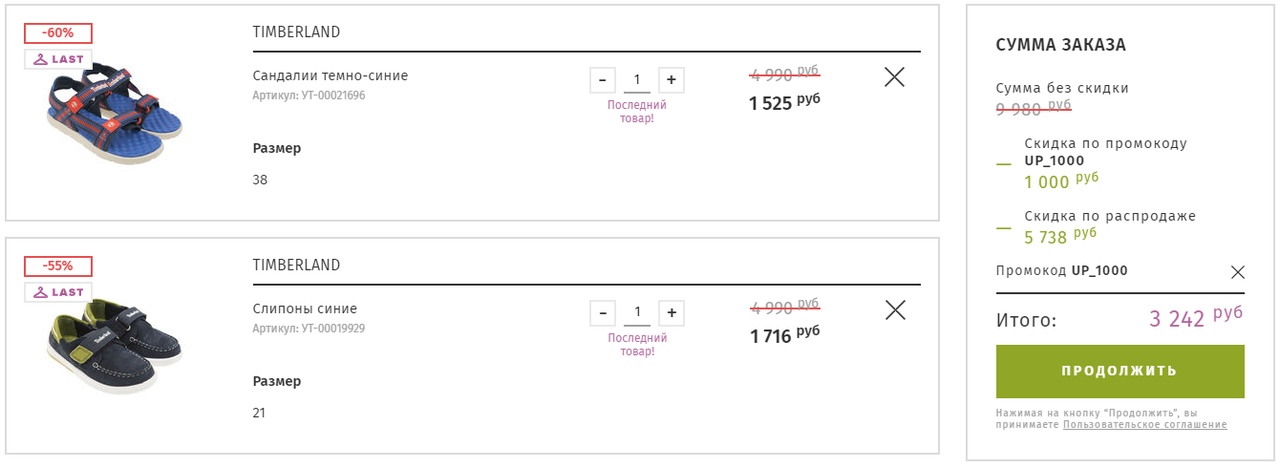The width and height of the screenshot is (1280, 468).
Task: Open the Пользовательское соглашение link
Action: tap(1145, 425)
